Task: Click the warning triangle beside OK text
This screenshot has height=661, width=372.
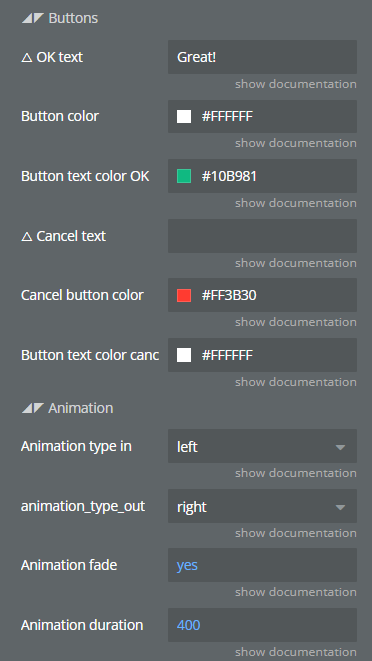Action: [x=27, y=57]
